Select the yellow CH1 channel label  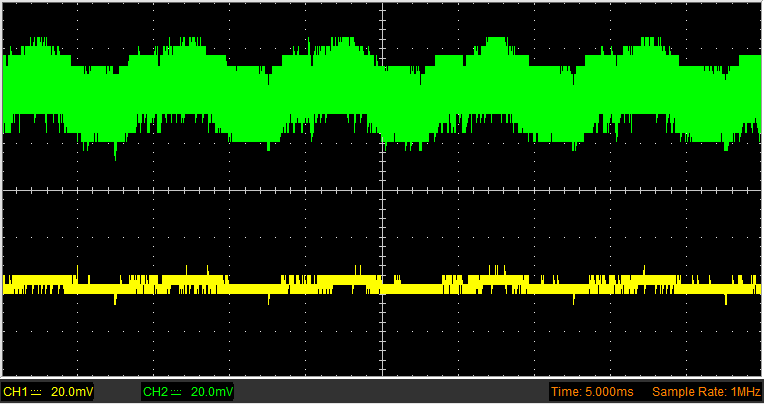pos(16,392)
